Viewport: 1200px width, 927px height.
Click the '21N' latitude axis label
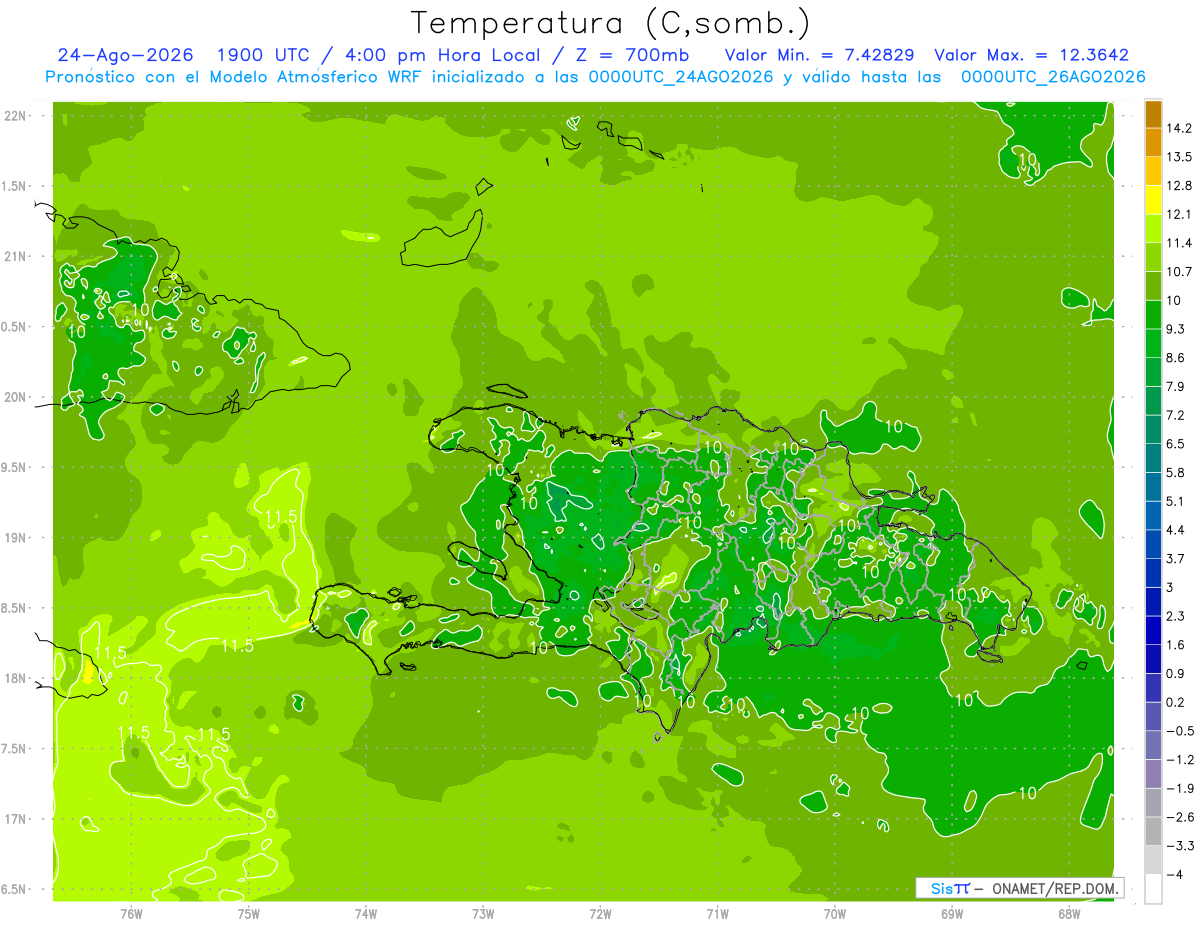click(14, 257)
